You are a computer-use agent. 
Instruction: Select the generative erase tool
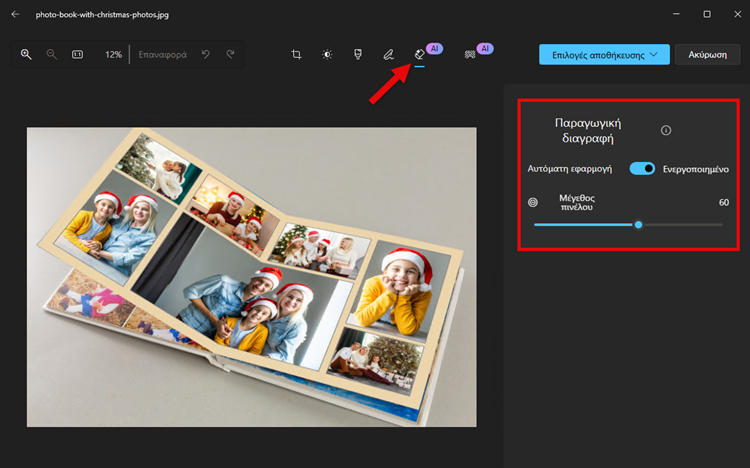420,54
